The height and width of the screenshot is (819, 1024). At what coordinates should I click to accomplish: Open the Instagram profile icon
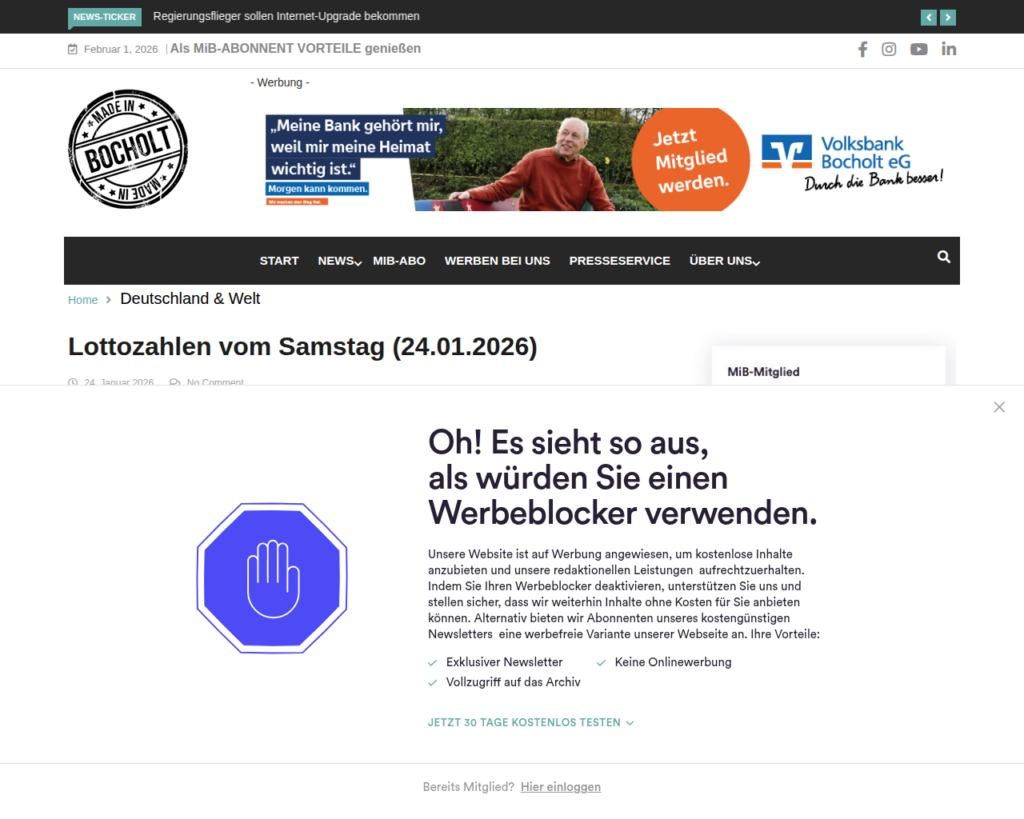(889, 50)
